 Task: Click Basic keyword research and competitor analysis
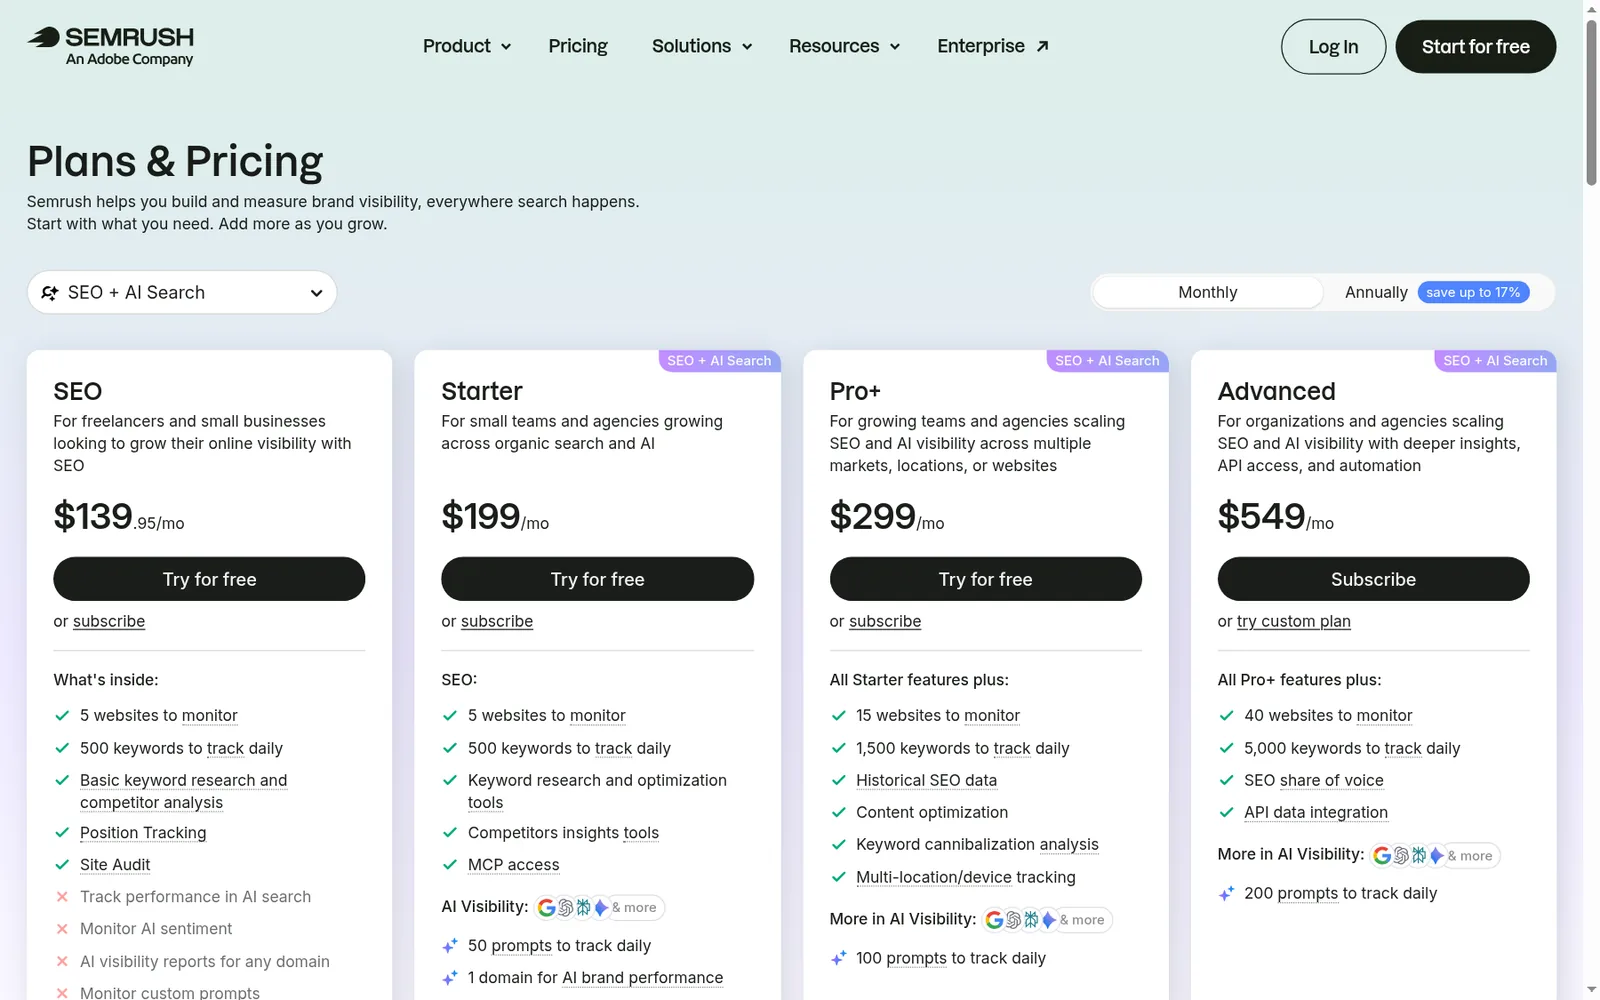[184, 791]
